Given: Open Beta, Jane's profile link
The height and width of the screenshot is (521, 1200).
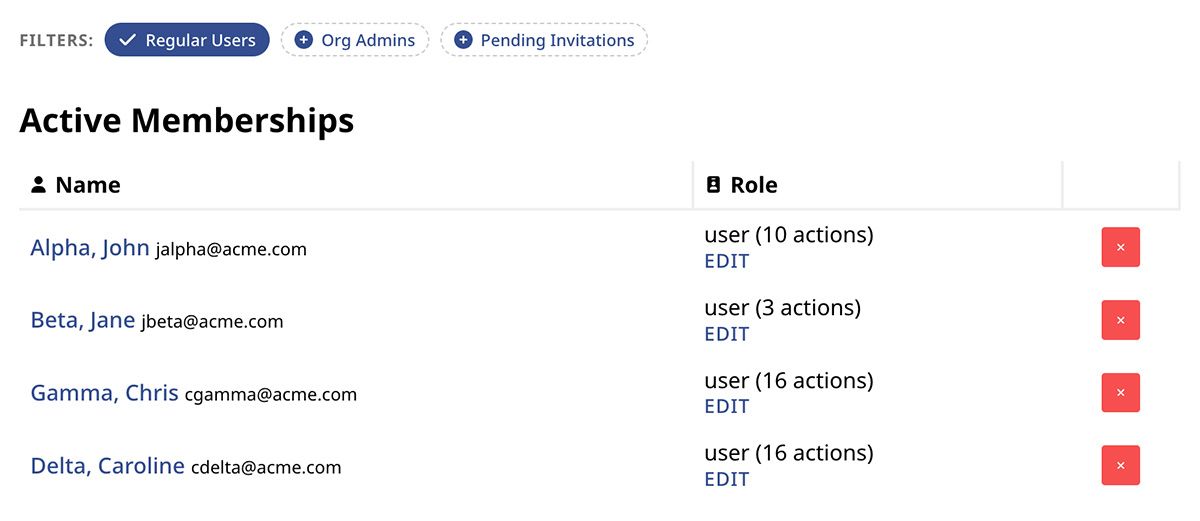Looking at the screenshot, I should [83, 321].
